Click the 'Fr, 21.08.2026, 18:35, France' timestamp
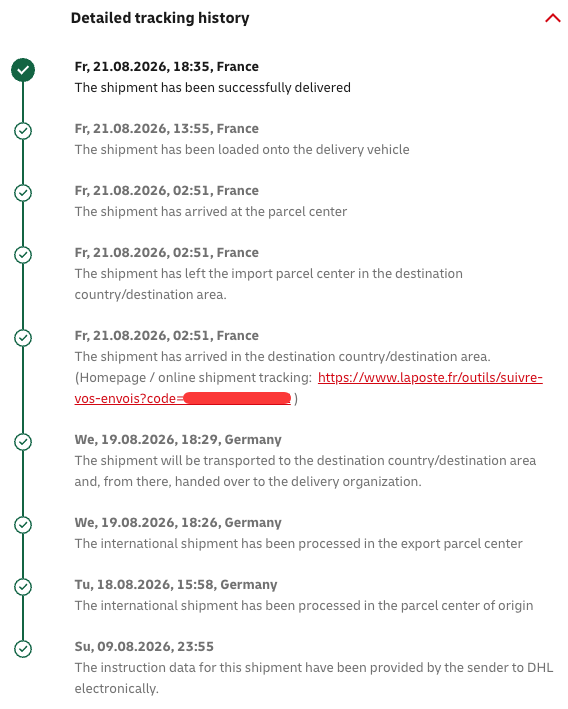The width and height of the screenshot is (568, 709). [166, 66]
